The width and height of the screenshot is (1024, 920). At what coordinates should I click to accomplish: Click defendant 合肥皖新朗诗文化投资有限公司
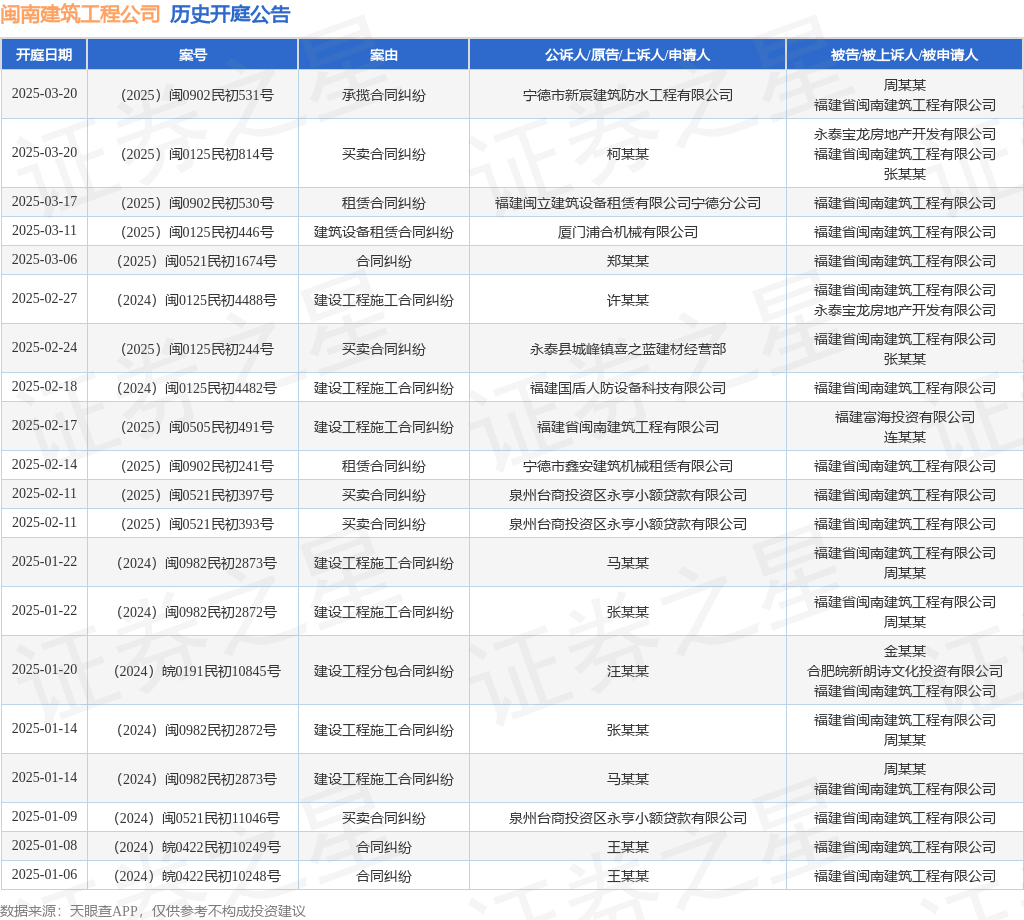tap(904, 671)
